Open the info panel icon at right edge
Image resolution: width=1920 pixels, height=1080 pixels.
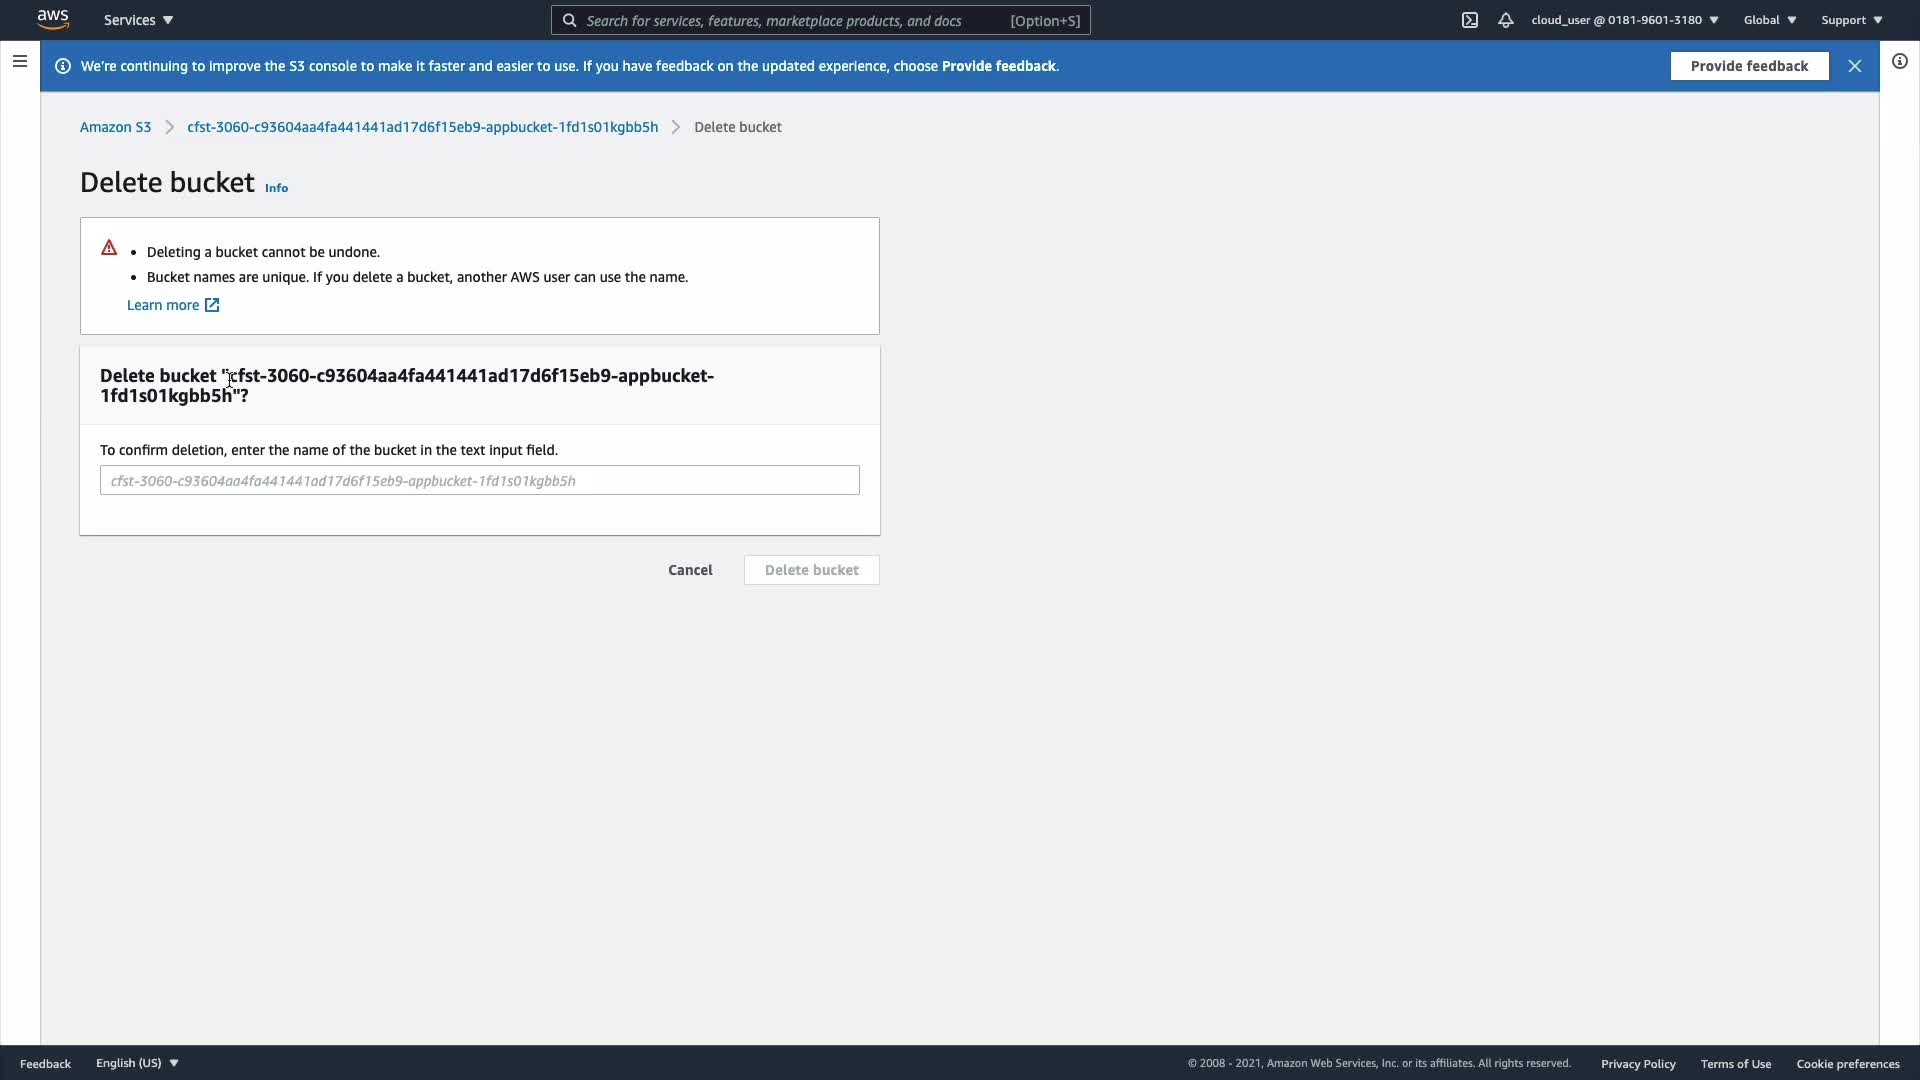pos(1899,62)
